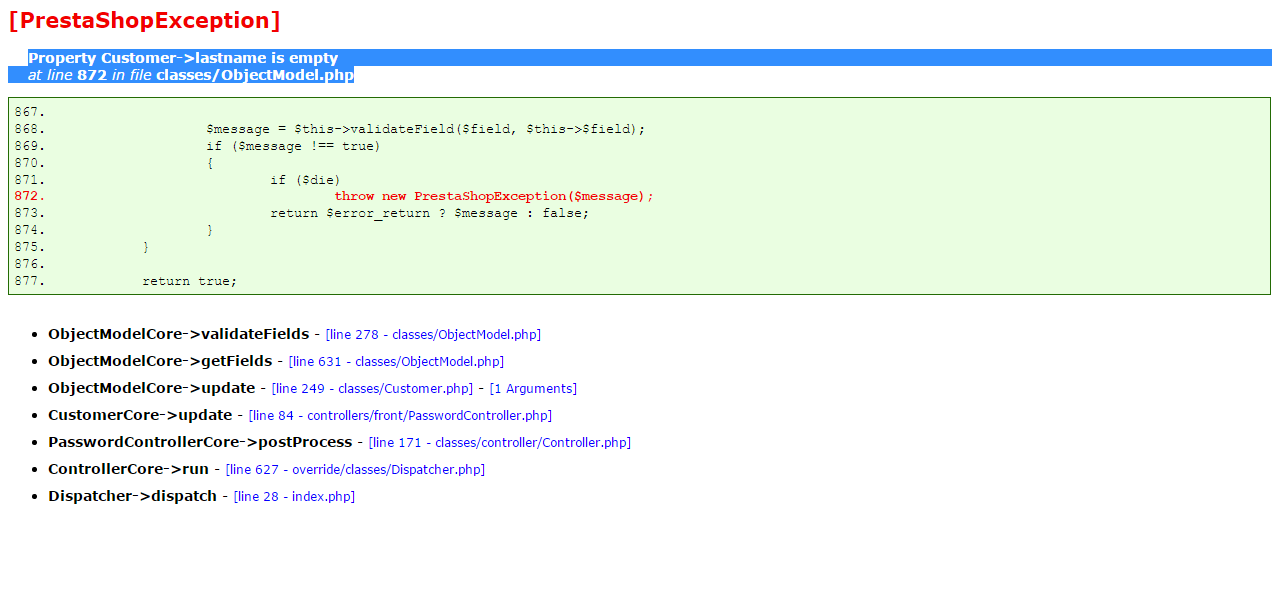The width and height of the screenshot is (1280, 600).
Task: Click the 'Property Customer->lastname is empty' message
Action: (183, 58)
